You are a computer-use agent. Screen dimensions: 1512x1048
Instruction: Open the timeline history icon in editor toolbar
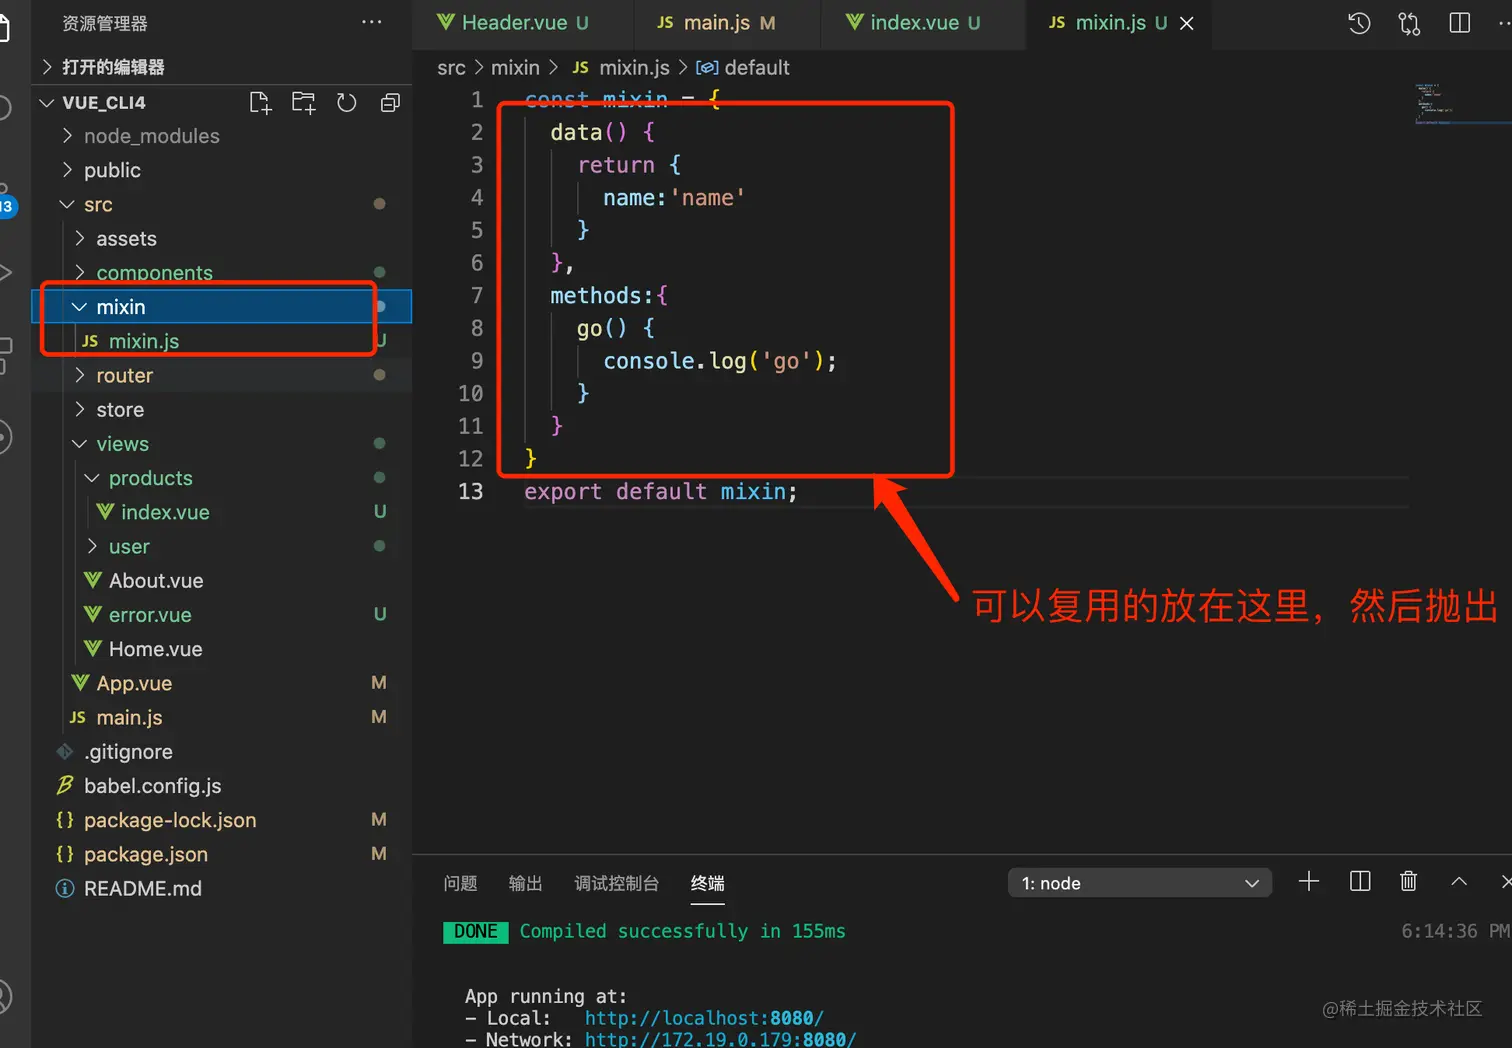coord(1359,23)
